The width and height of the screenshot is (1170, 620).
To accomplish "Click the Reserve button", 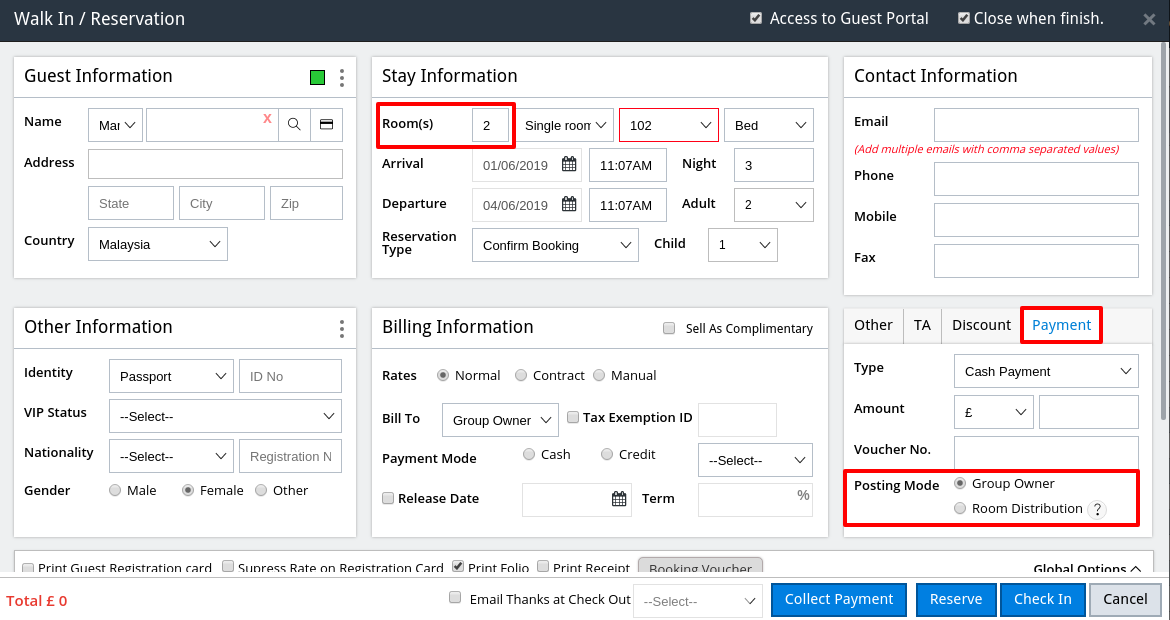I will click(956, 600).
